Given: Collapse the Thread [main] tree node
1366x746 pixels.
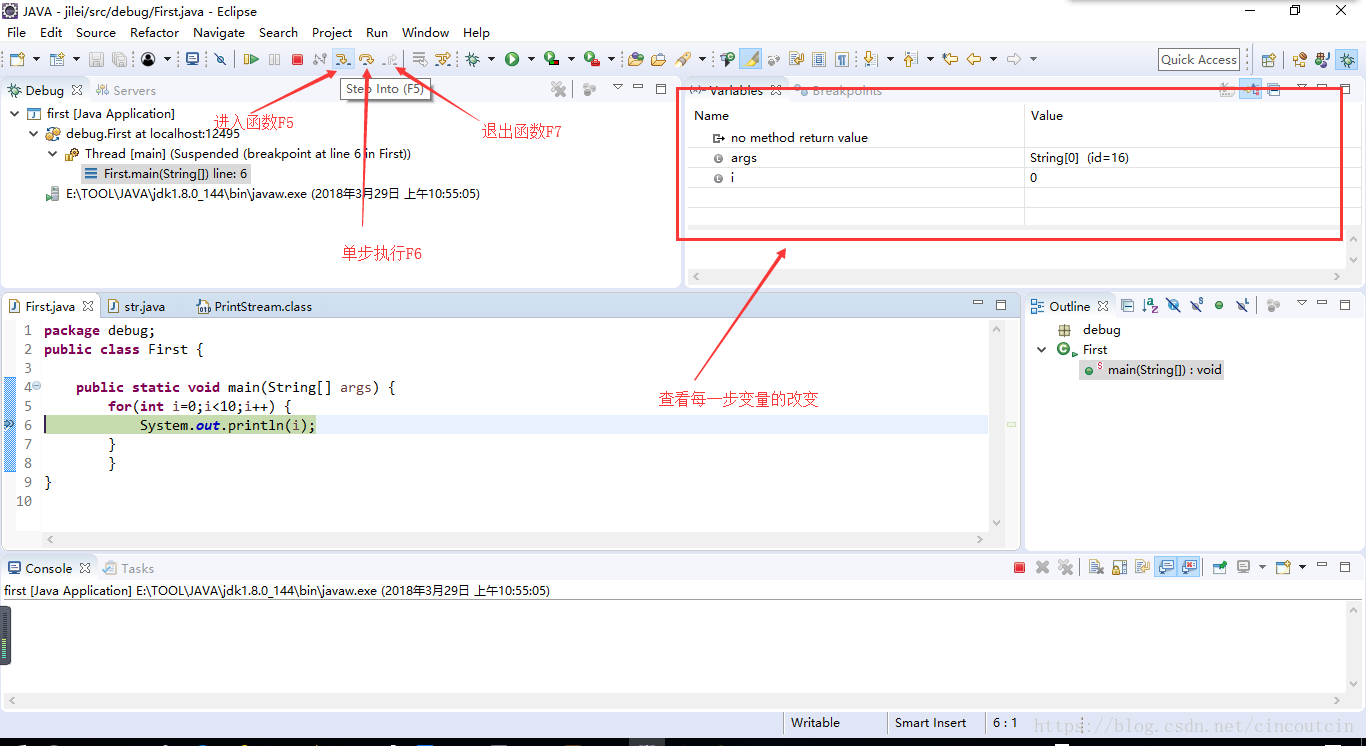Looking at the screenshot, I should pos(53,154).
